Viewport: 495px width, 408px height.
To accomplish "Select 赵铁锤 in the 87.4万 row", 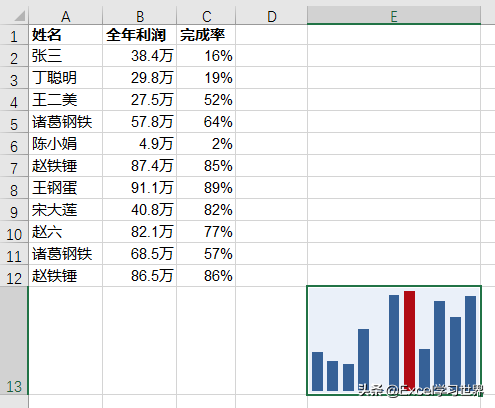I will point(66,166).
